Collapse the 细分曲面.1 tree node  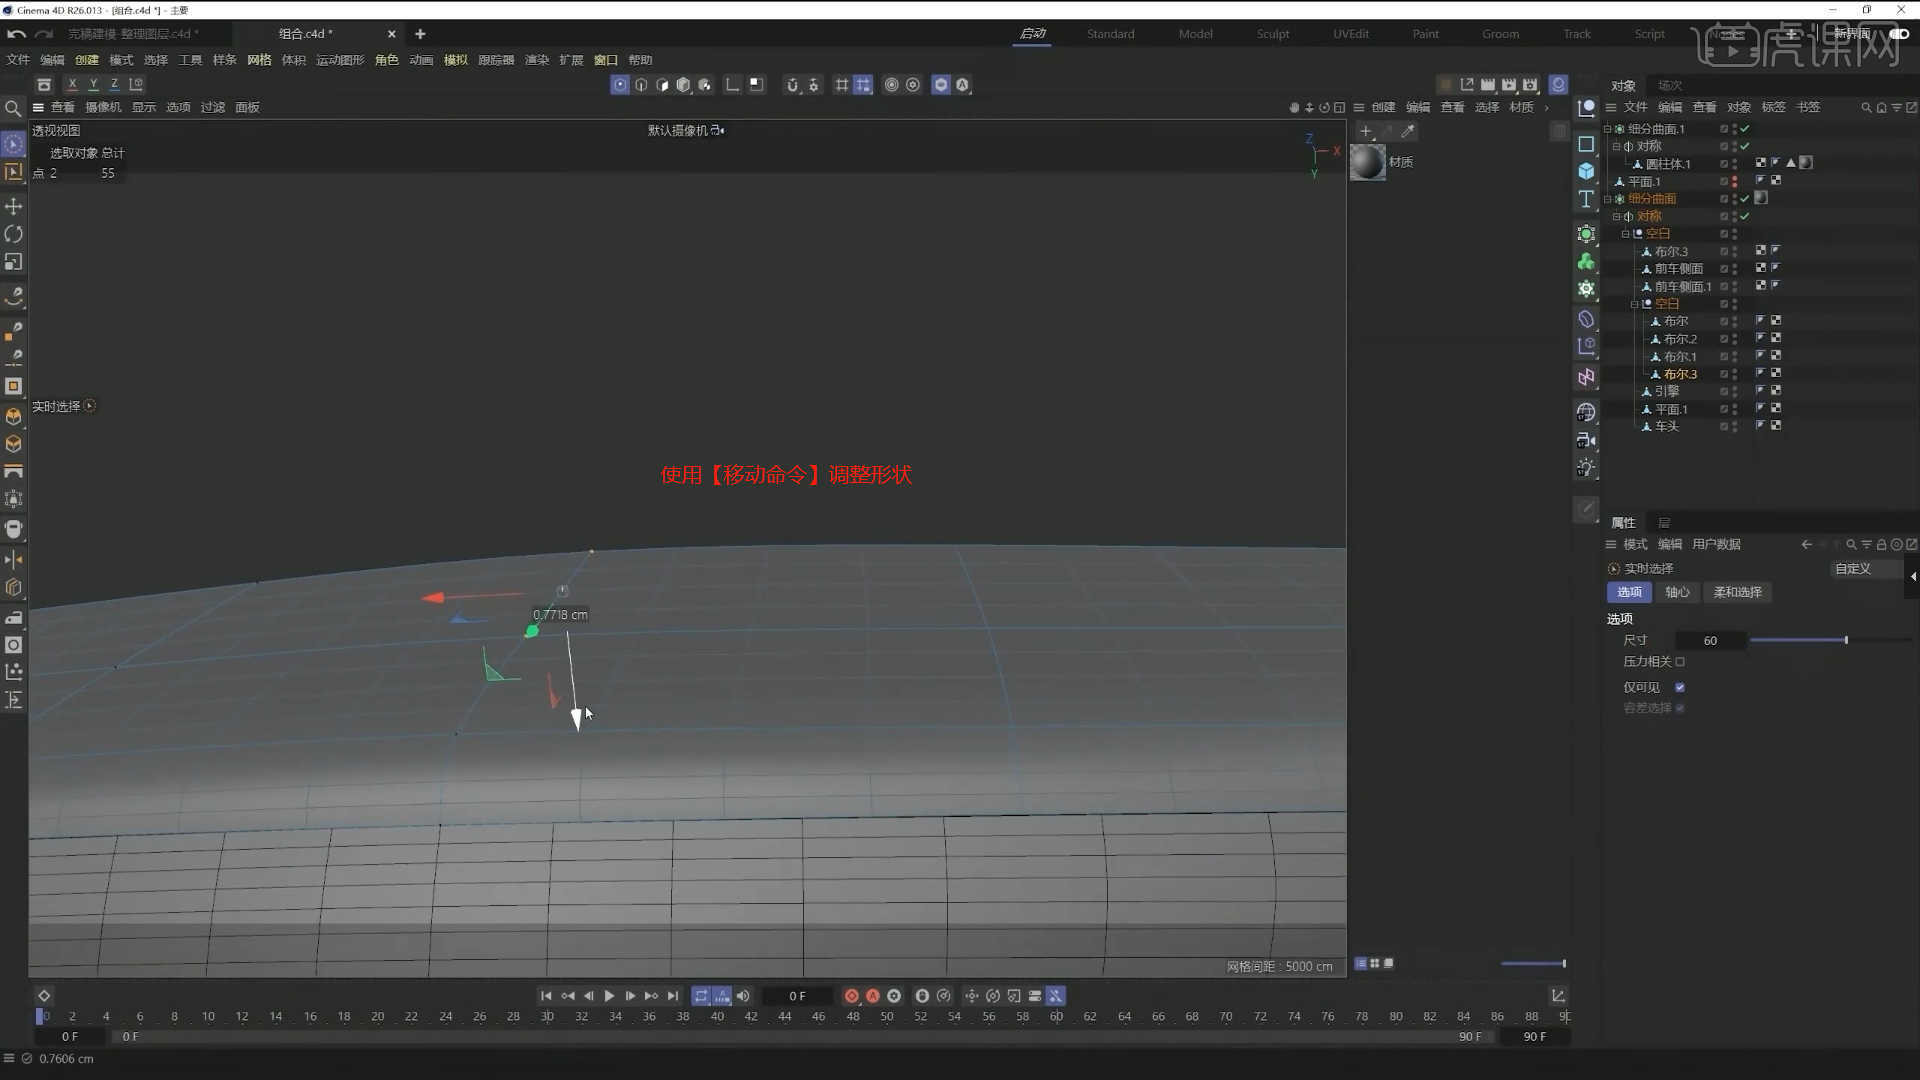[x=1607, y=129]
